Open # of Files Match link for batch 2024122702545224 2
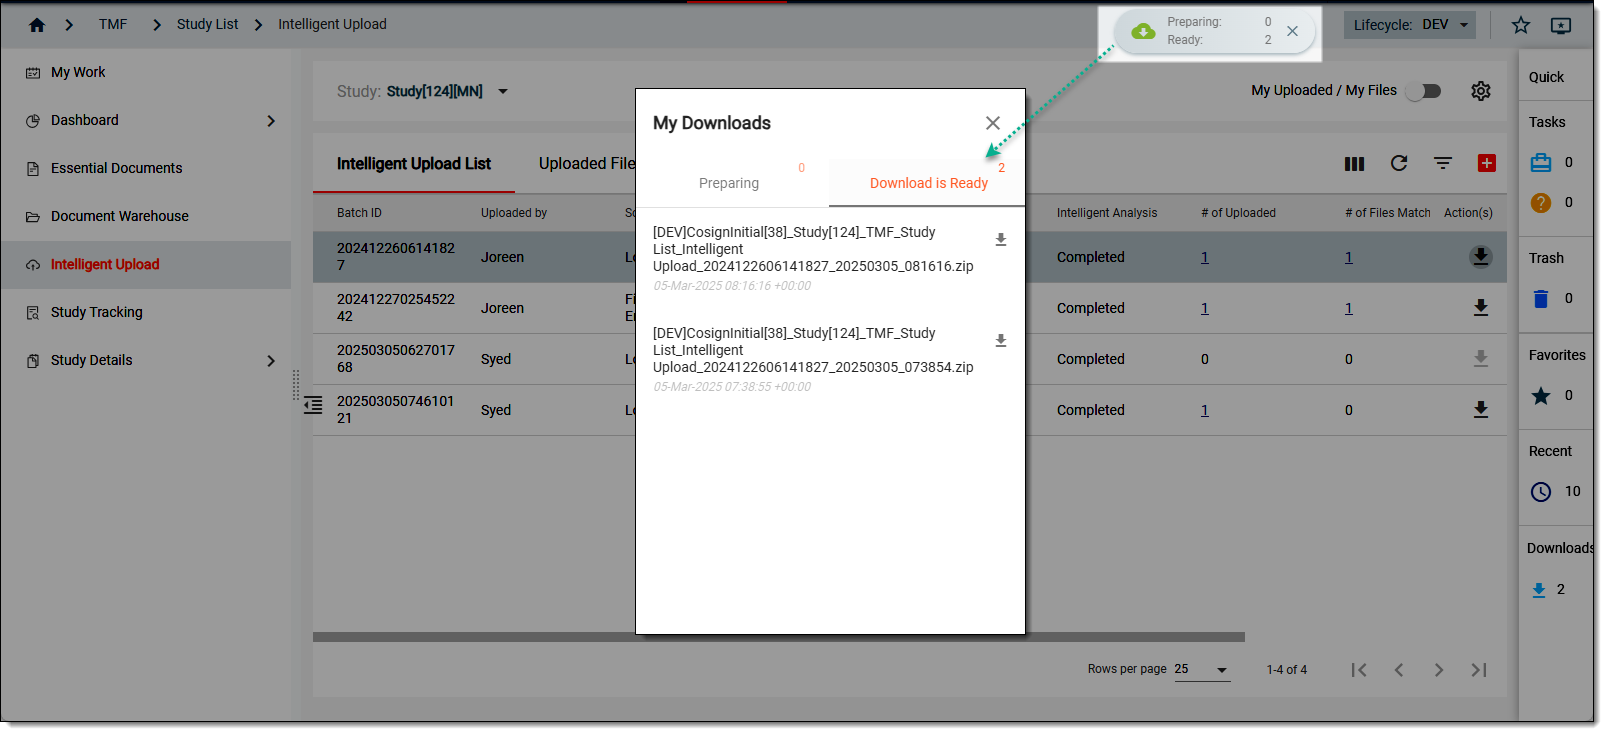Screen dimensions: 1606x734 1349,308
